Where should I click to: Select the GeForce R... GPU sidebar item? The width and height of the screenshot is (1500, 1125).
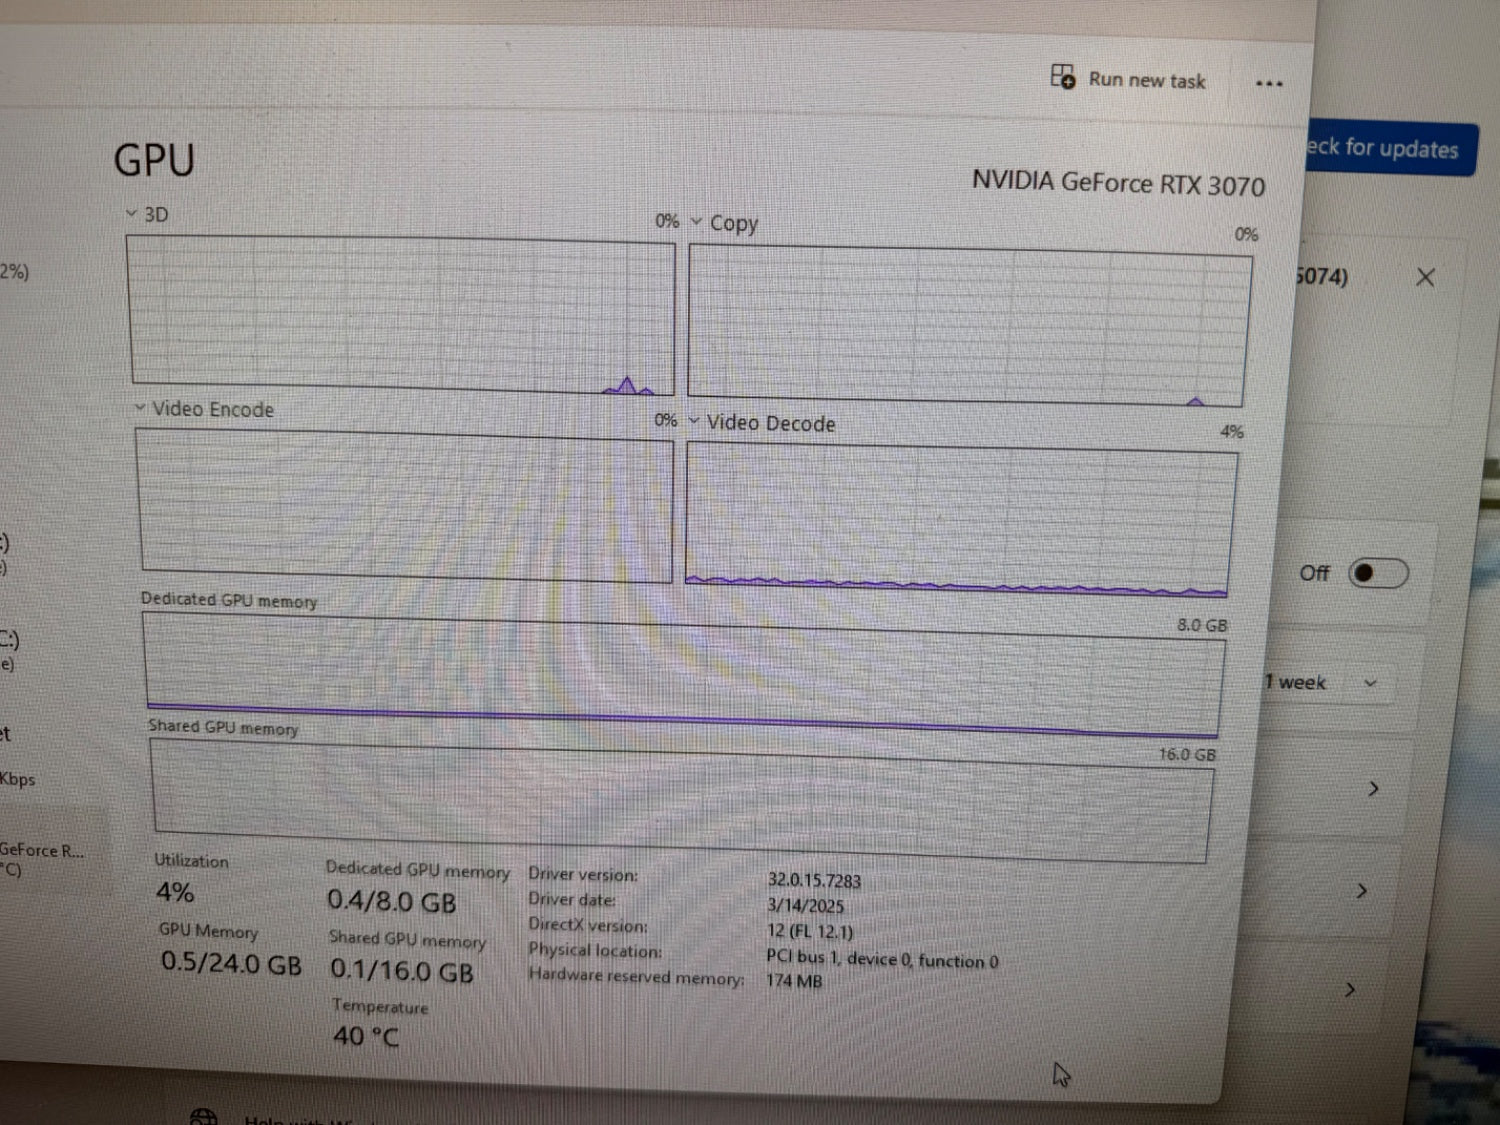pyautogui.click(x=42, y=860)
